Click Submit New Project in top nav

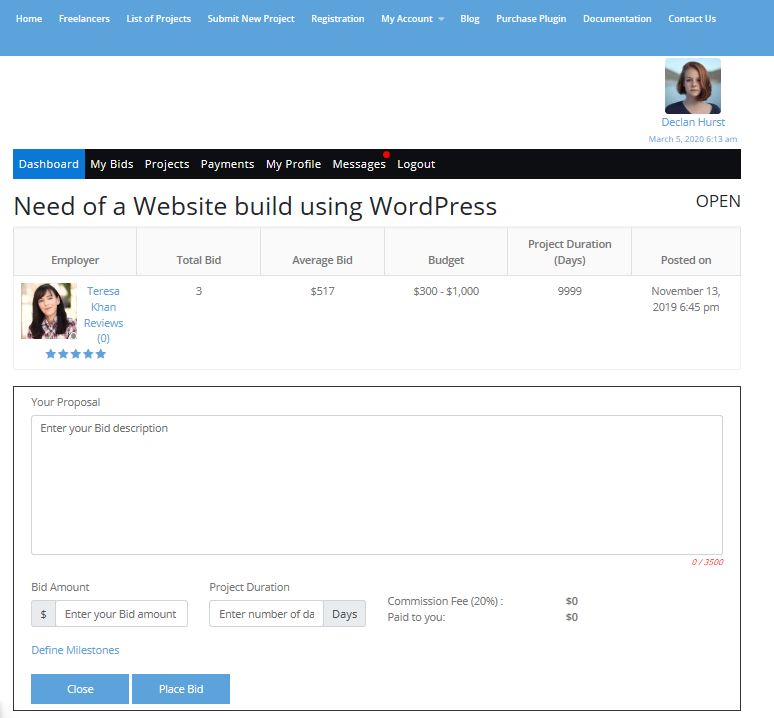tap(251, 19)
